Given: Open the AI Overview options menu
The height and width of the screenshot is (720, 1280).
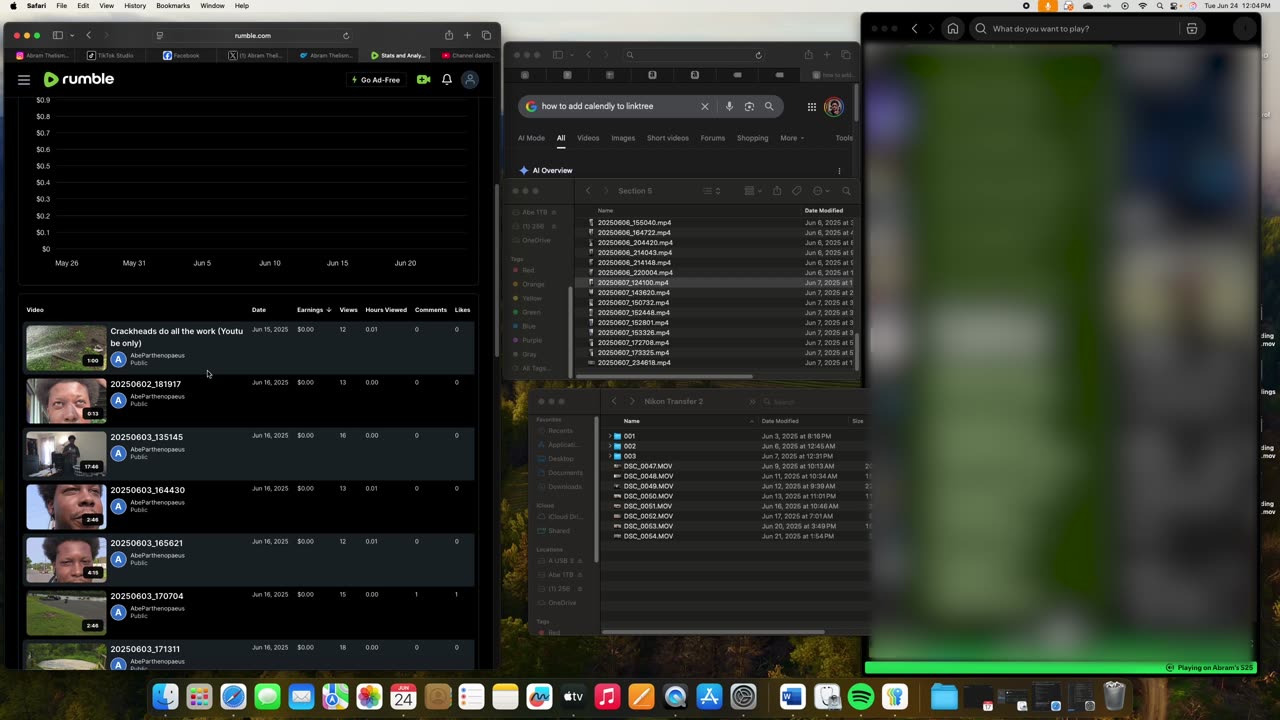Looking at the screenshot, I should [x=839, y=171].
